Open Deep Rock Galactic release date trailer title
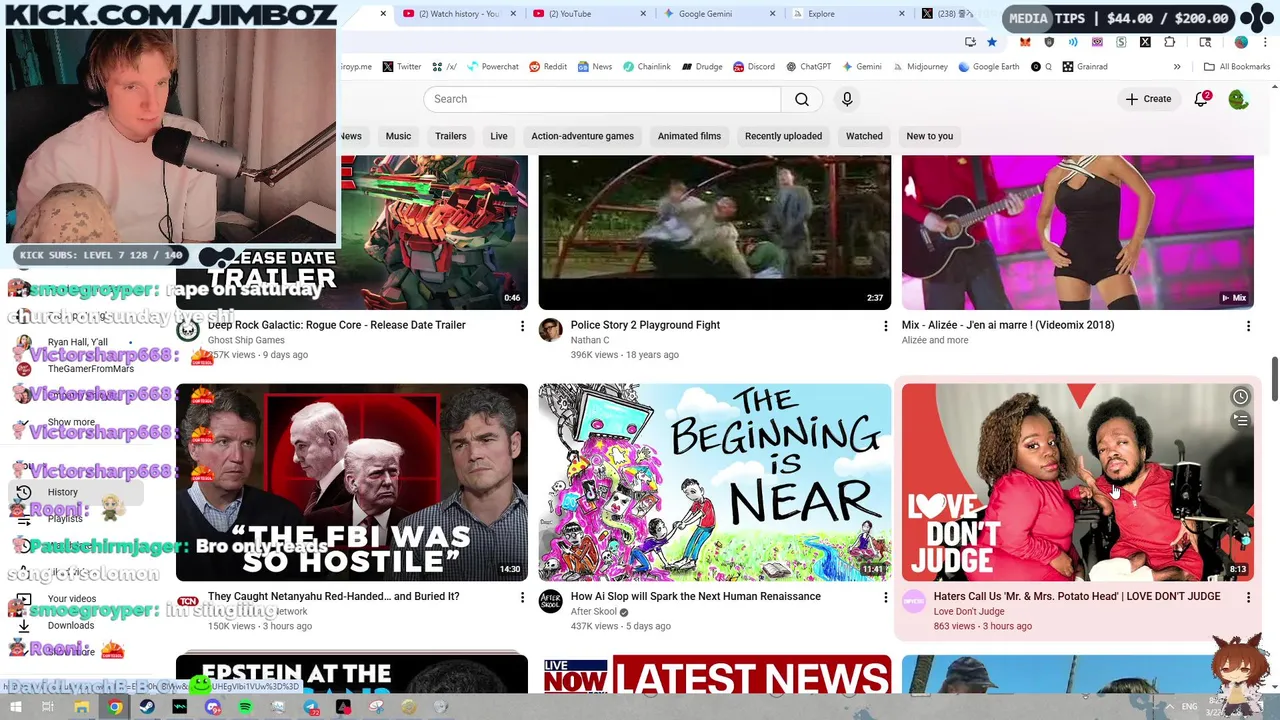 [337, 325]
